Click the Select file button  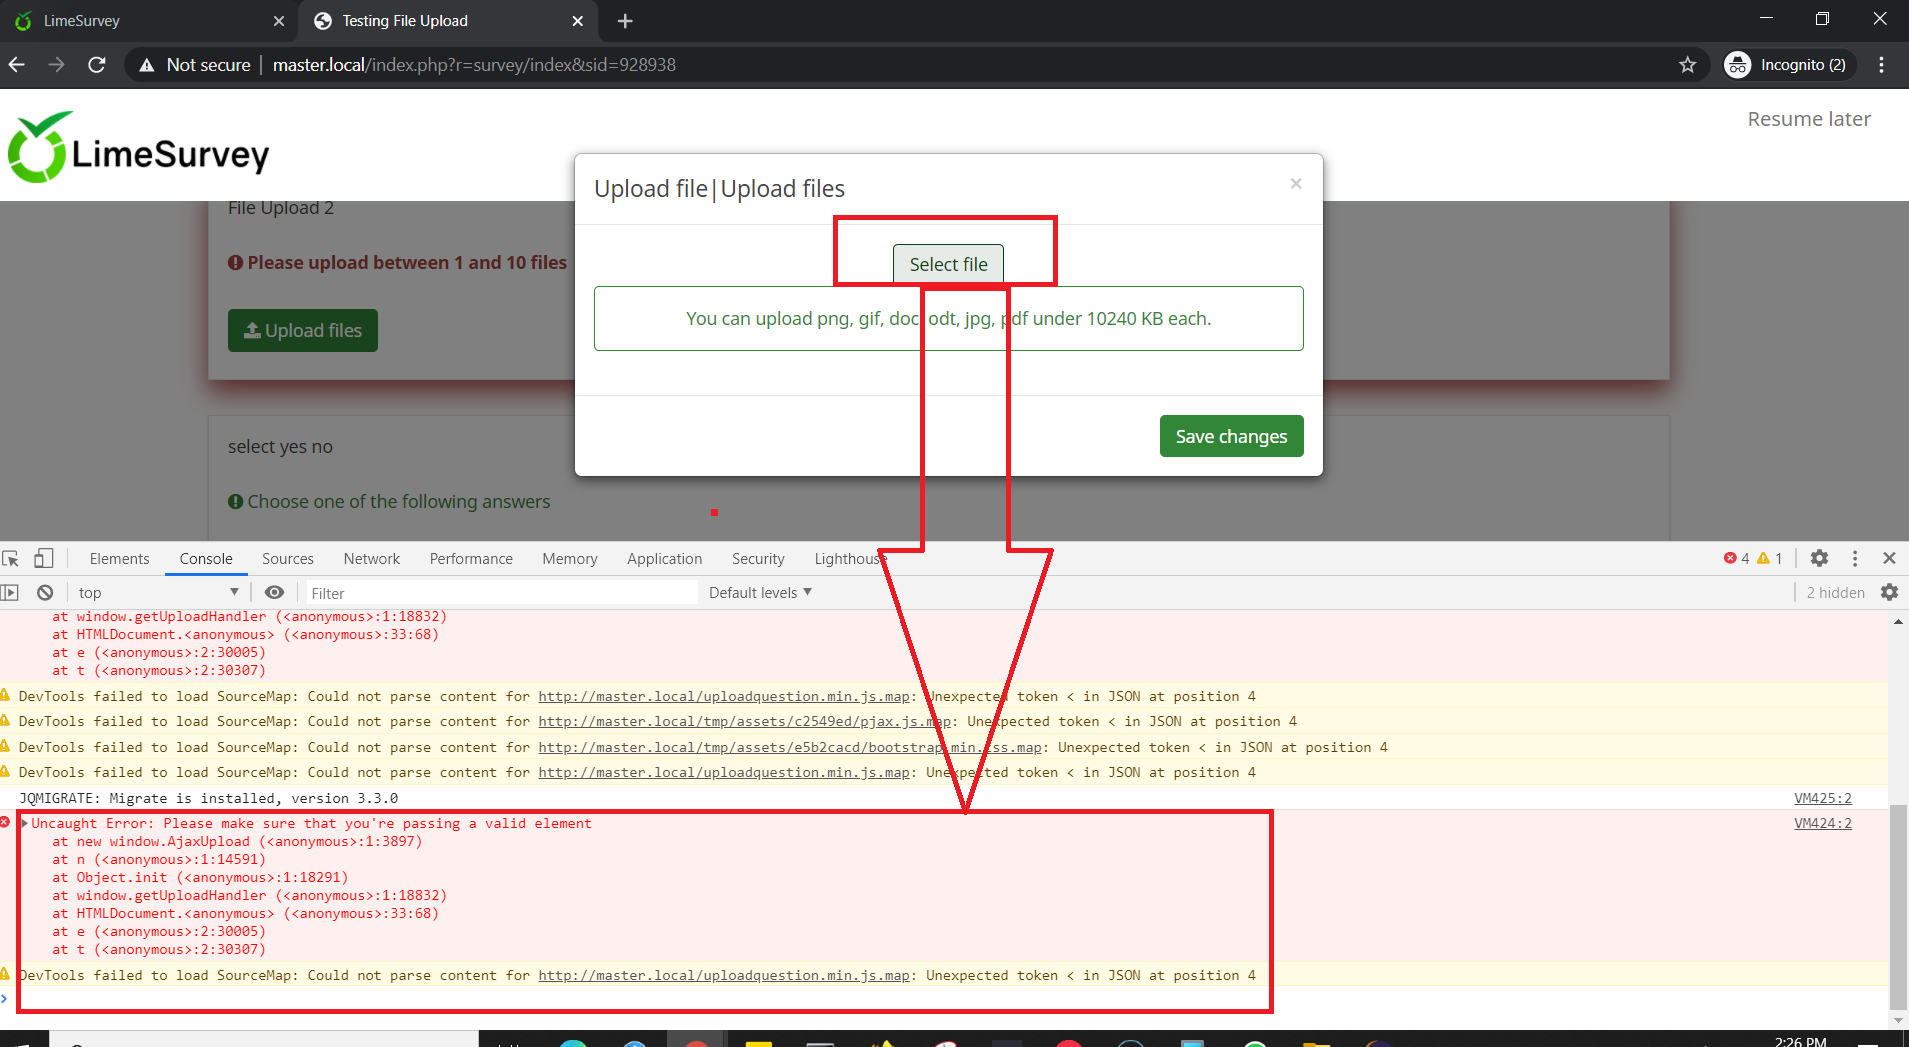(x=948, y=264)
